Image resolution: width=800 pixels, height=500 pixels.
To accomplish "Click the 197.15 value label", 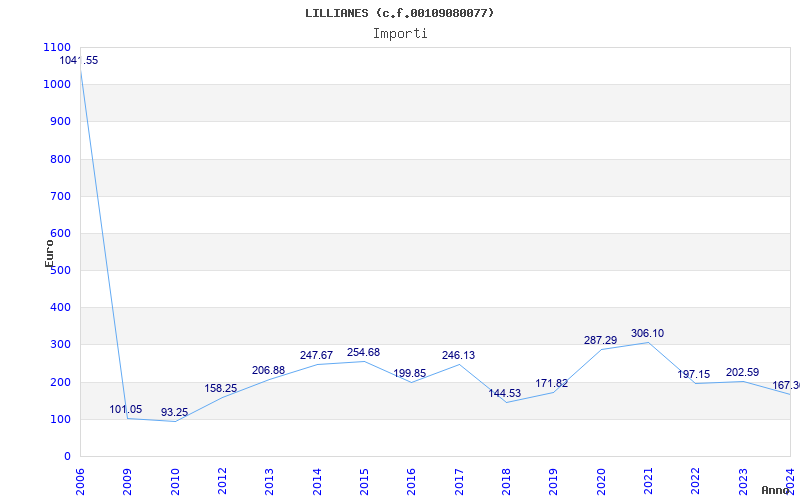I will (693, 374).
